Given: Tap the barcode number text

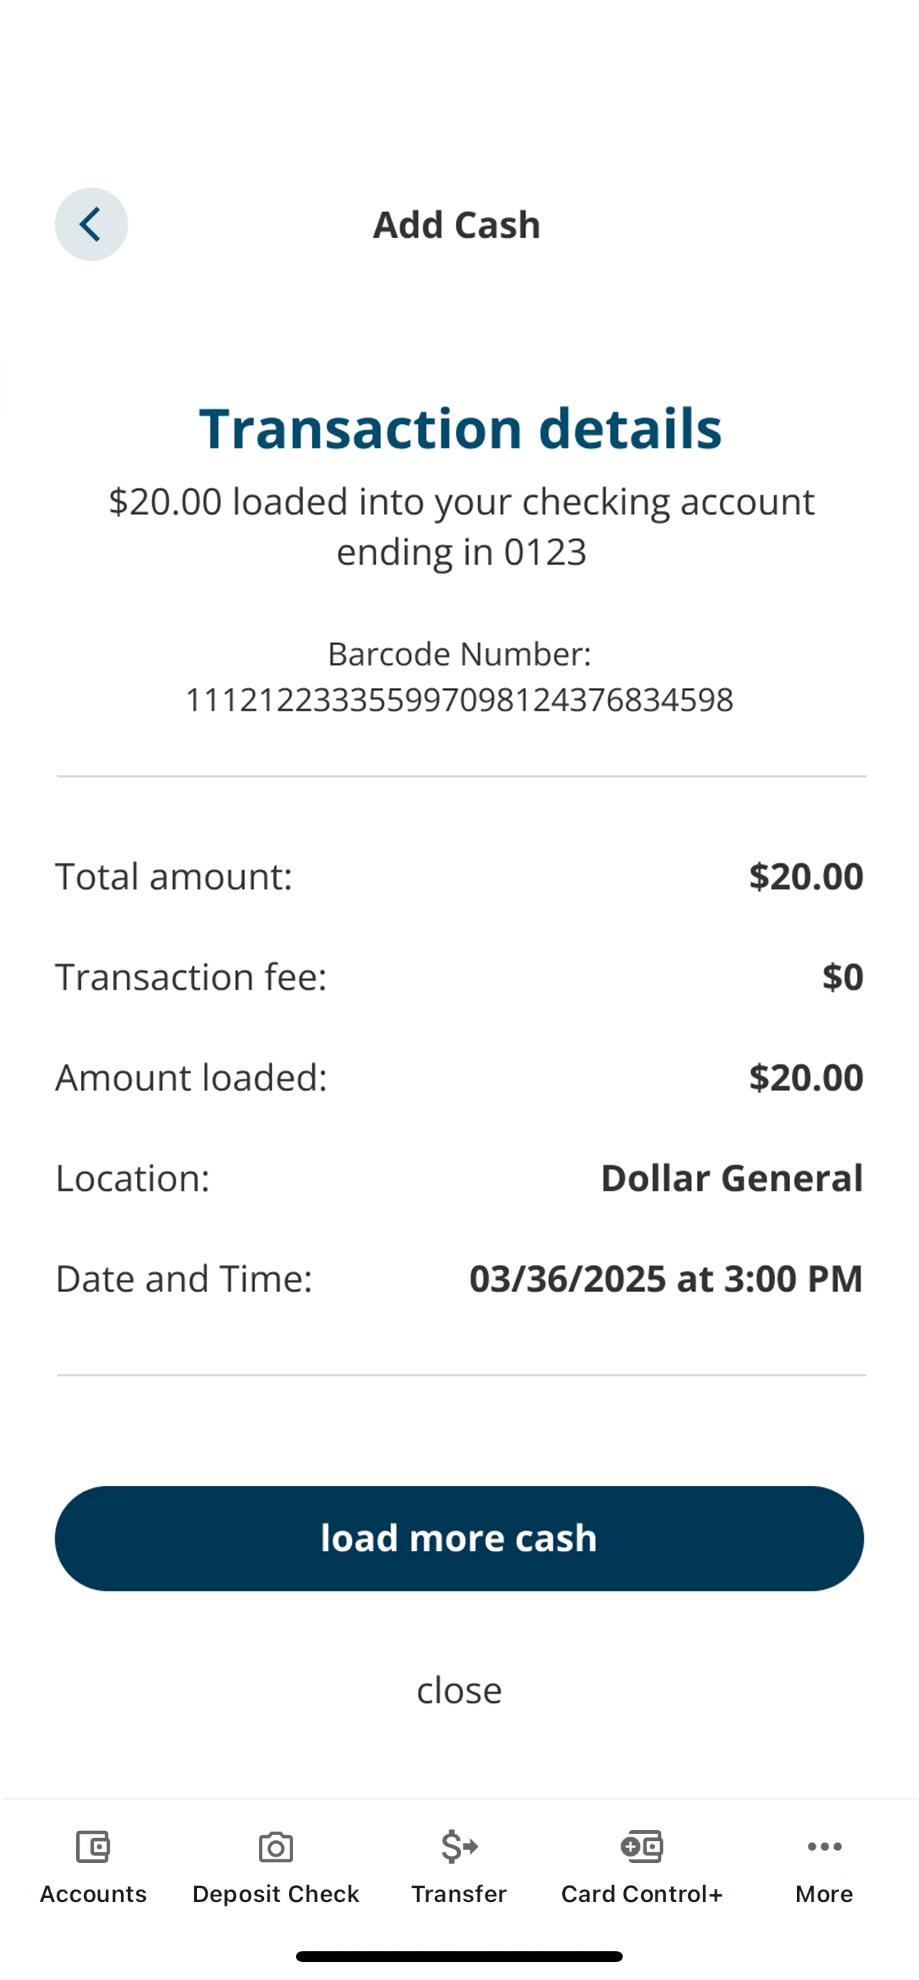Looking at the screenshot, I should click(459, 699).
